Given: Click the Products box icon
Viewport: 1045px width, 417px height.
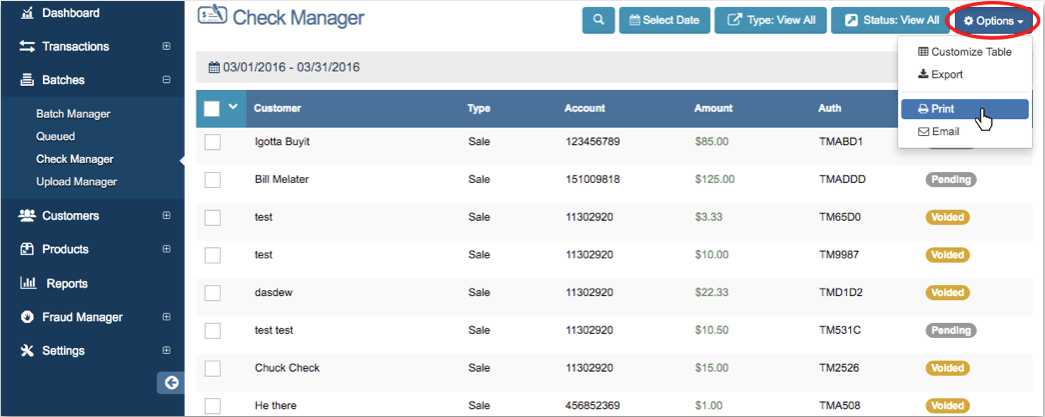Looking at the screenshot, I should click(x=27, y=249).
